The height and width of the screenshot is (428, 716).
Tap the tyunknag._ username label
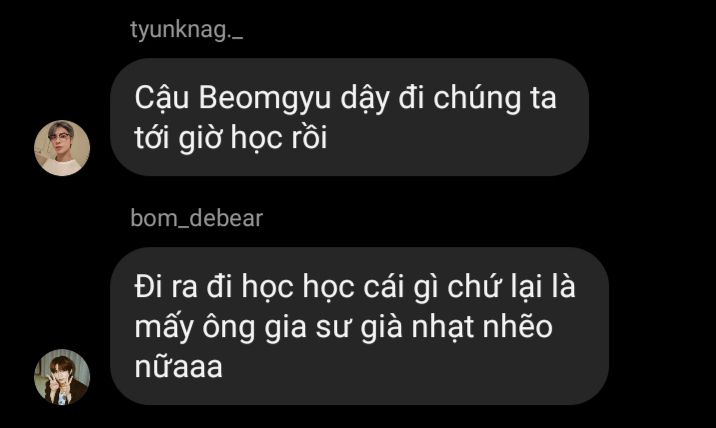[186, 31]
